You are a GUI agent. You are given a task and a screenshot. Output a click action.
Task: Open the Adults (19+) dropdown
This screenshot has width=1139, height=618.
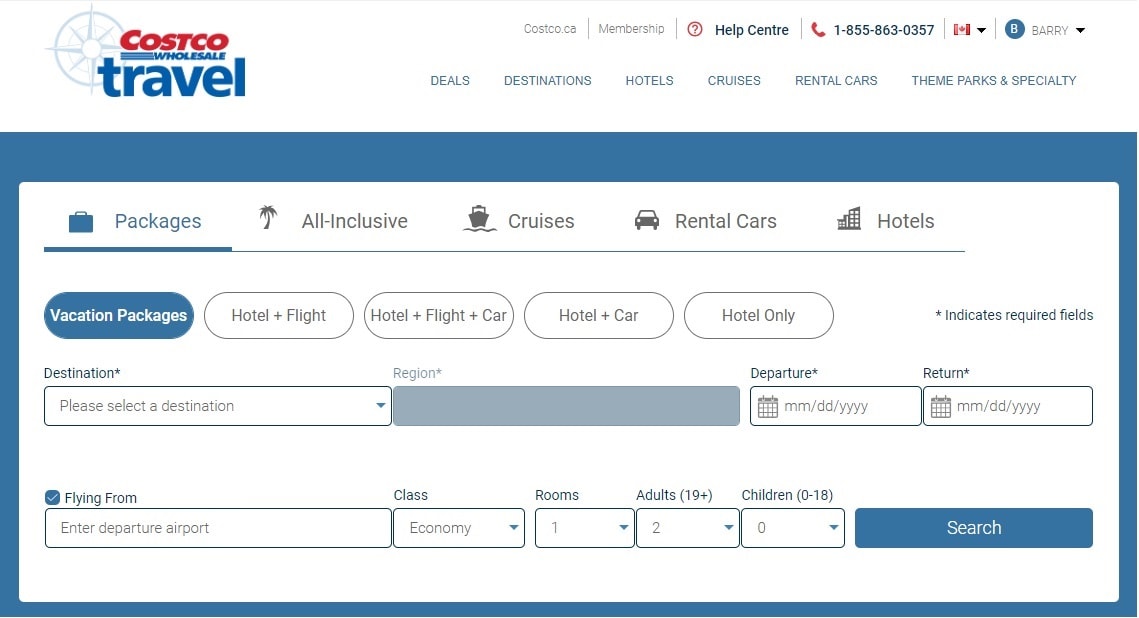tap(687, 528)
